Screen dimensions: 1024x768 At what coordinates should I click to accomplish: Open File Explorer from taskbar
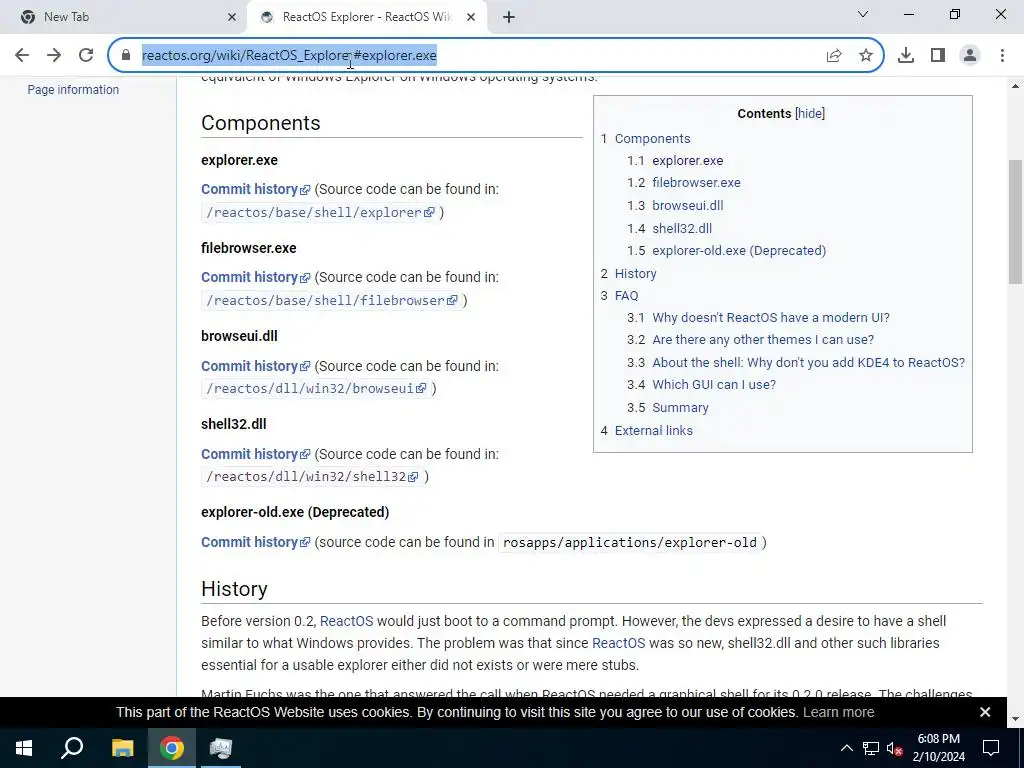click(122, 748)
